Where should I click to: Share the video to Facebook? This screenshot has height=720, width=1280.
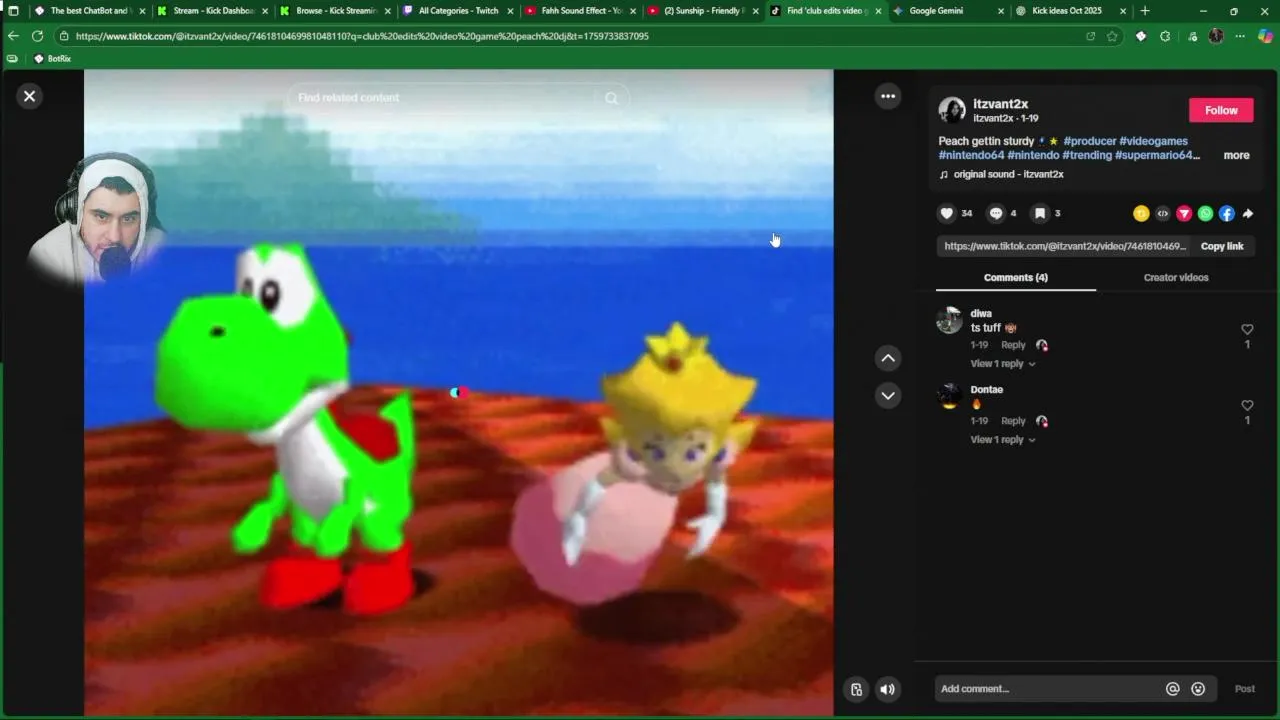[x=1227, y=213]
